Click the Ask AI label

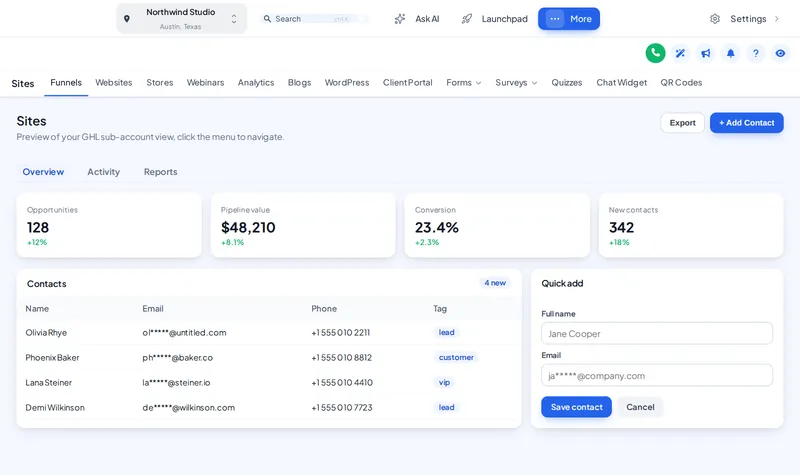pos(427,19)
